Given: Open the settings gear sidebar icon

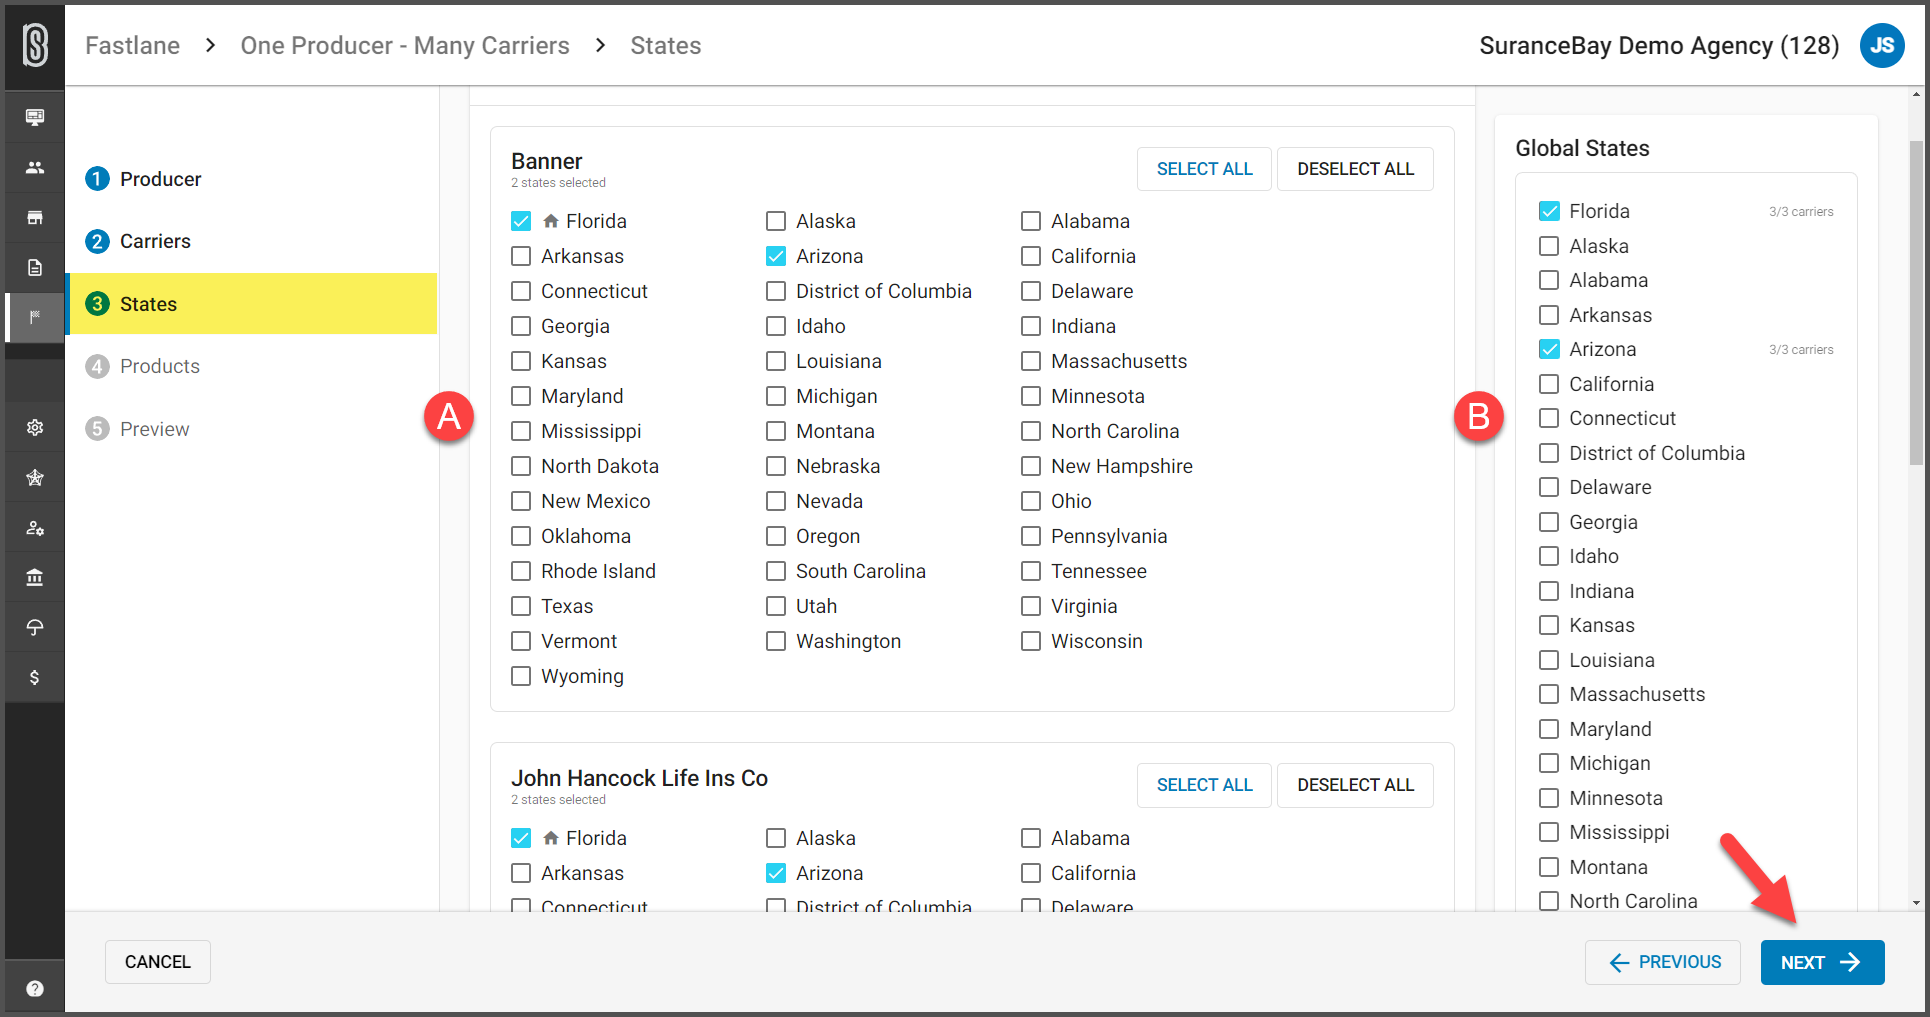Looking at the screenshot, I should 35,427.
